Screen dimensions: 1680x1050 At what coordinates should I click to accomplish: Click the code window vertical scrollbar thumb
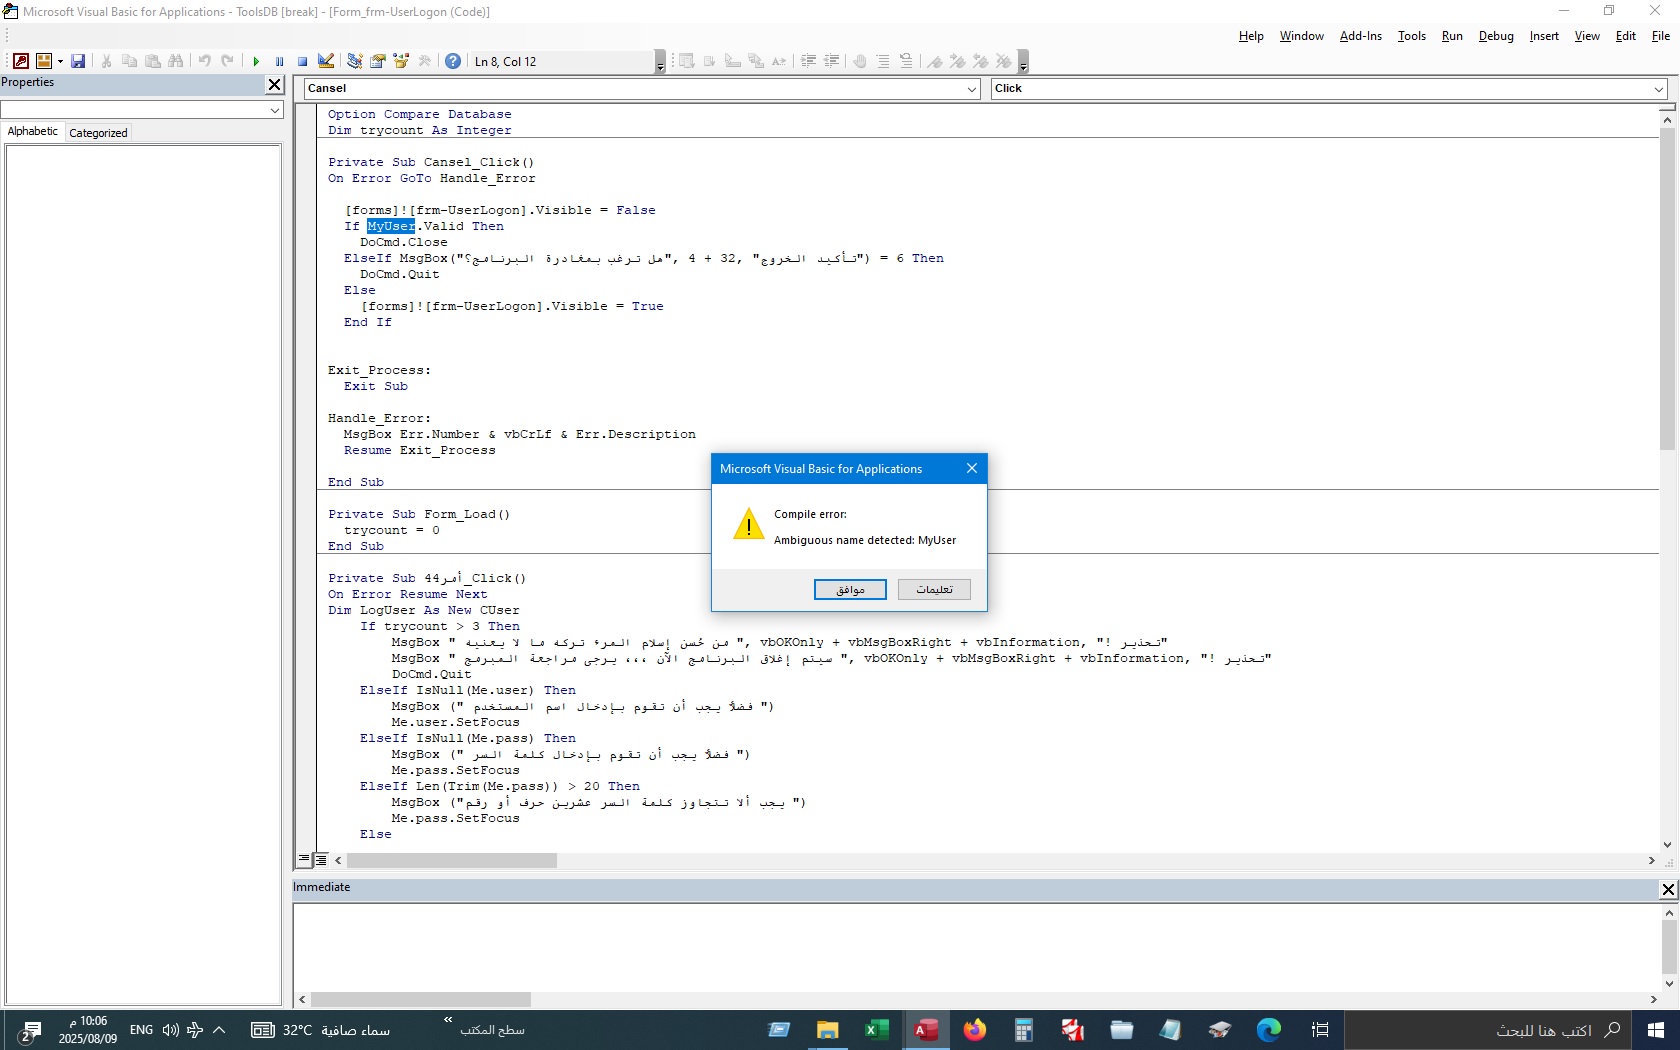[1667, 288]
